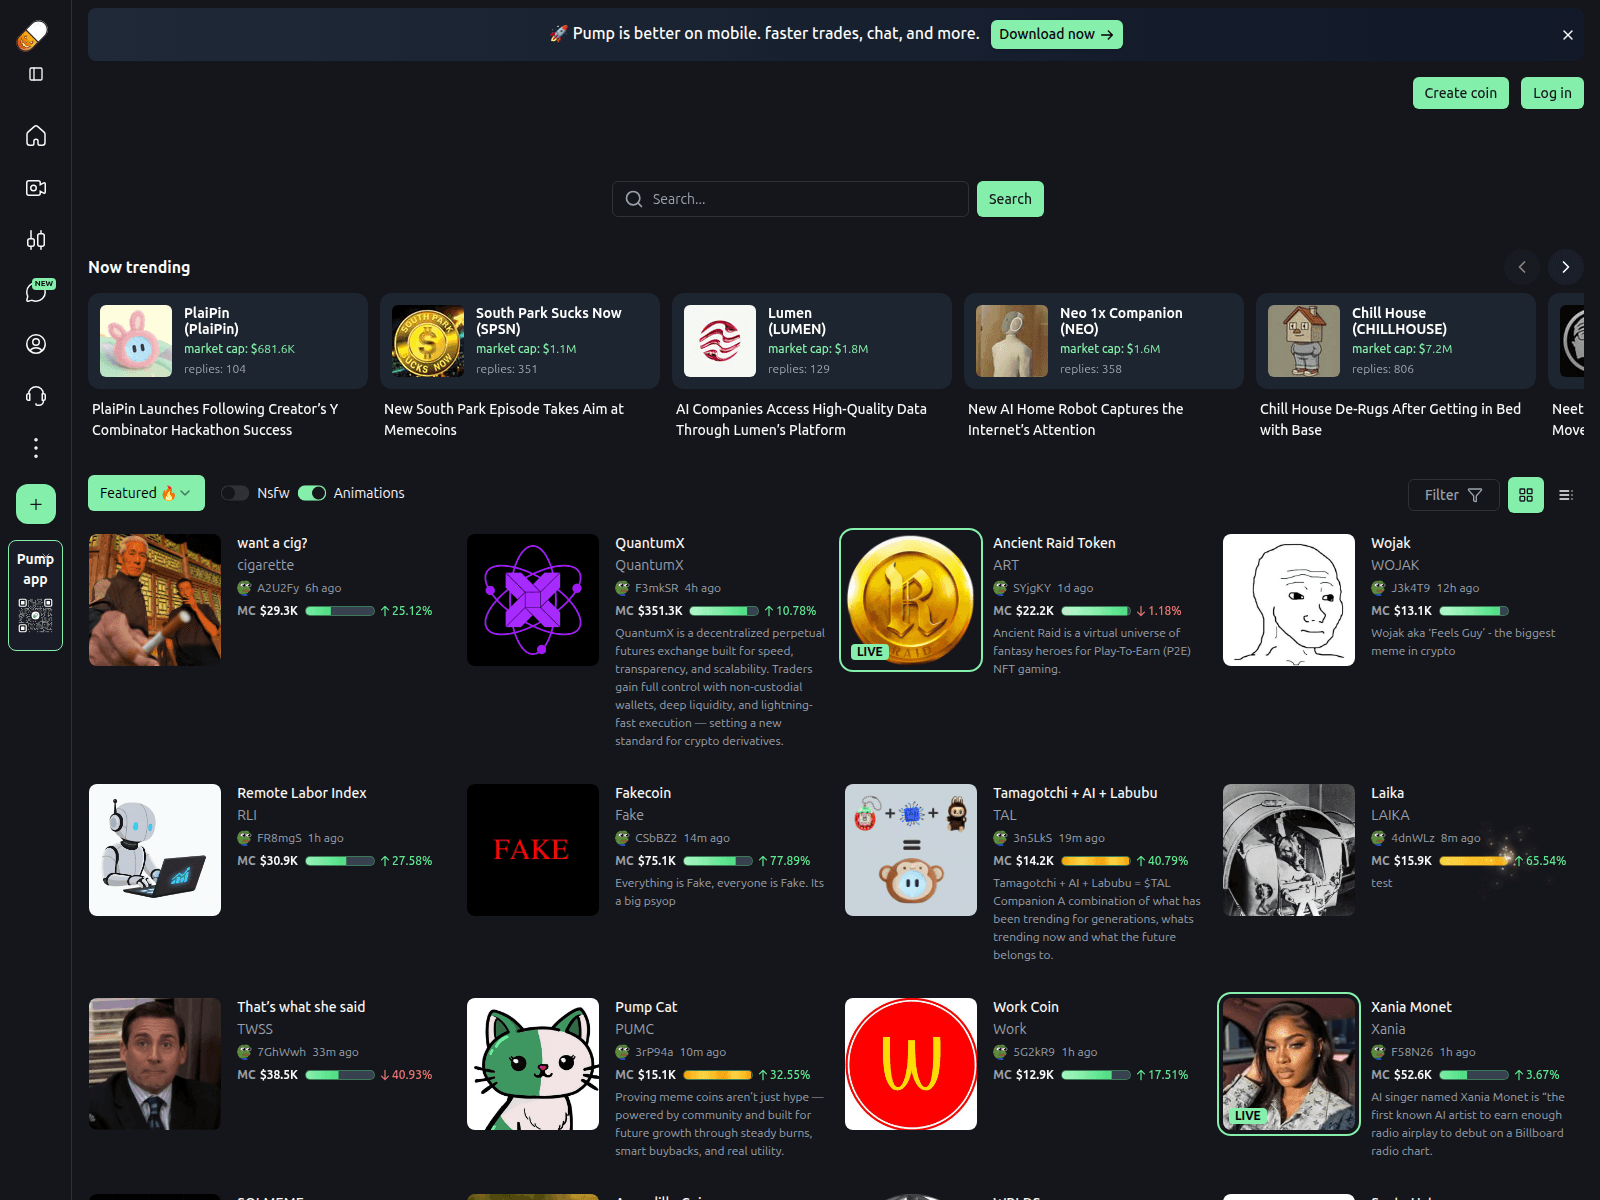Open the want a cig? thumbnail
The image size is (1600, 1200).
pyautogui.click(x=155, y=600)
